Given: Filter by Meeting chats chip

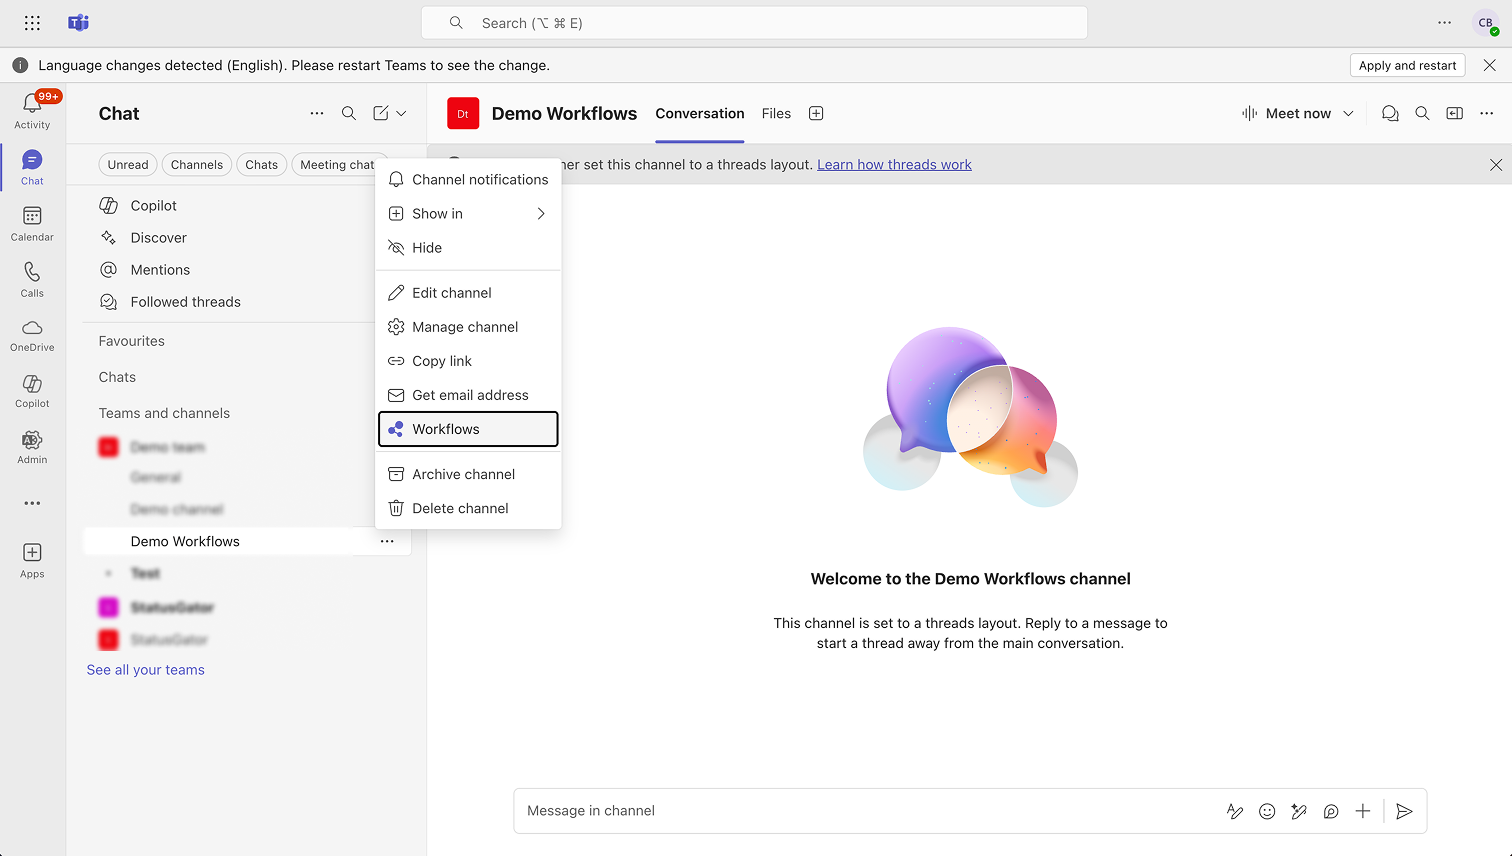Looking at the screenshot, I should point(338,165).
